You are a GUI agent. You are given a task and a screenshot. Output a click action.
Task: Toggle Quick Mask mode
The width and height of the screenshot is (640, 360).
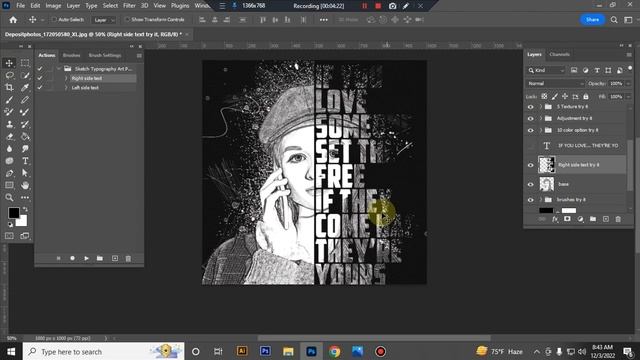click(x=9, y=236)
